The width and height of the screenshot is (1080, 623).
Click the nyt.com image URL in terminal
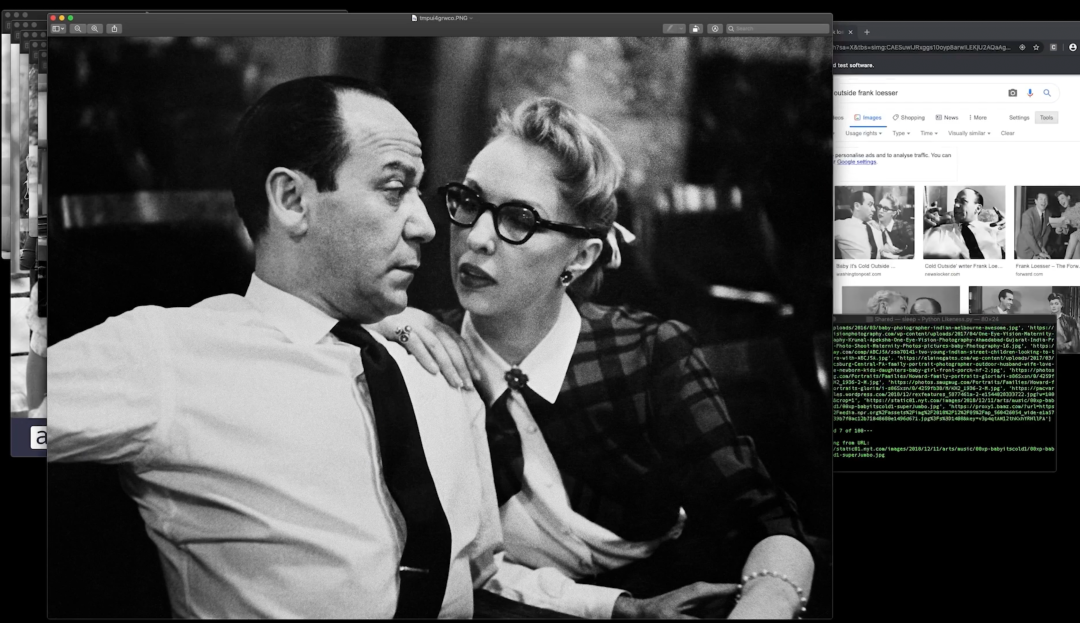click(x=944, y=452)
